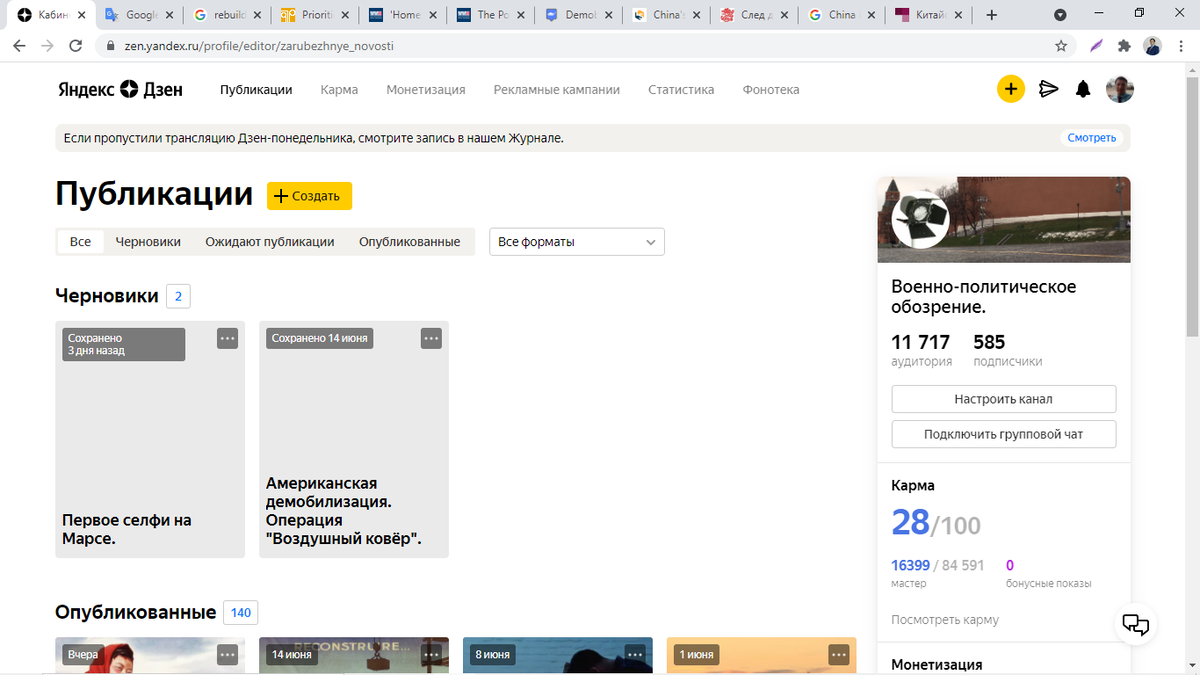Click the Создать button
Image resolution: width=1200 pixels, height=675 pixels.
point(309,196)
